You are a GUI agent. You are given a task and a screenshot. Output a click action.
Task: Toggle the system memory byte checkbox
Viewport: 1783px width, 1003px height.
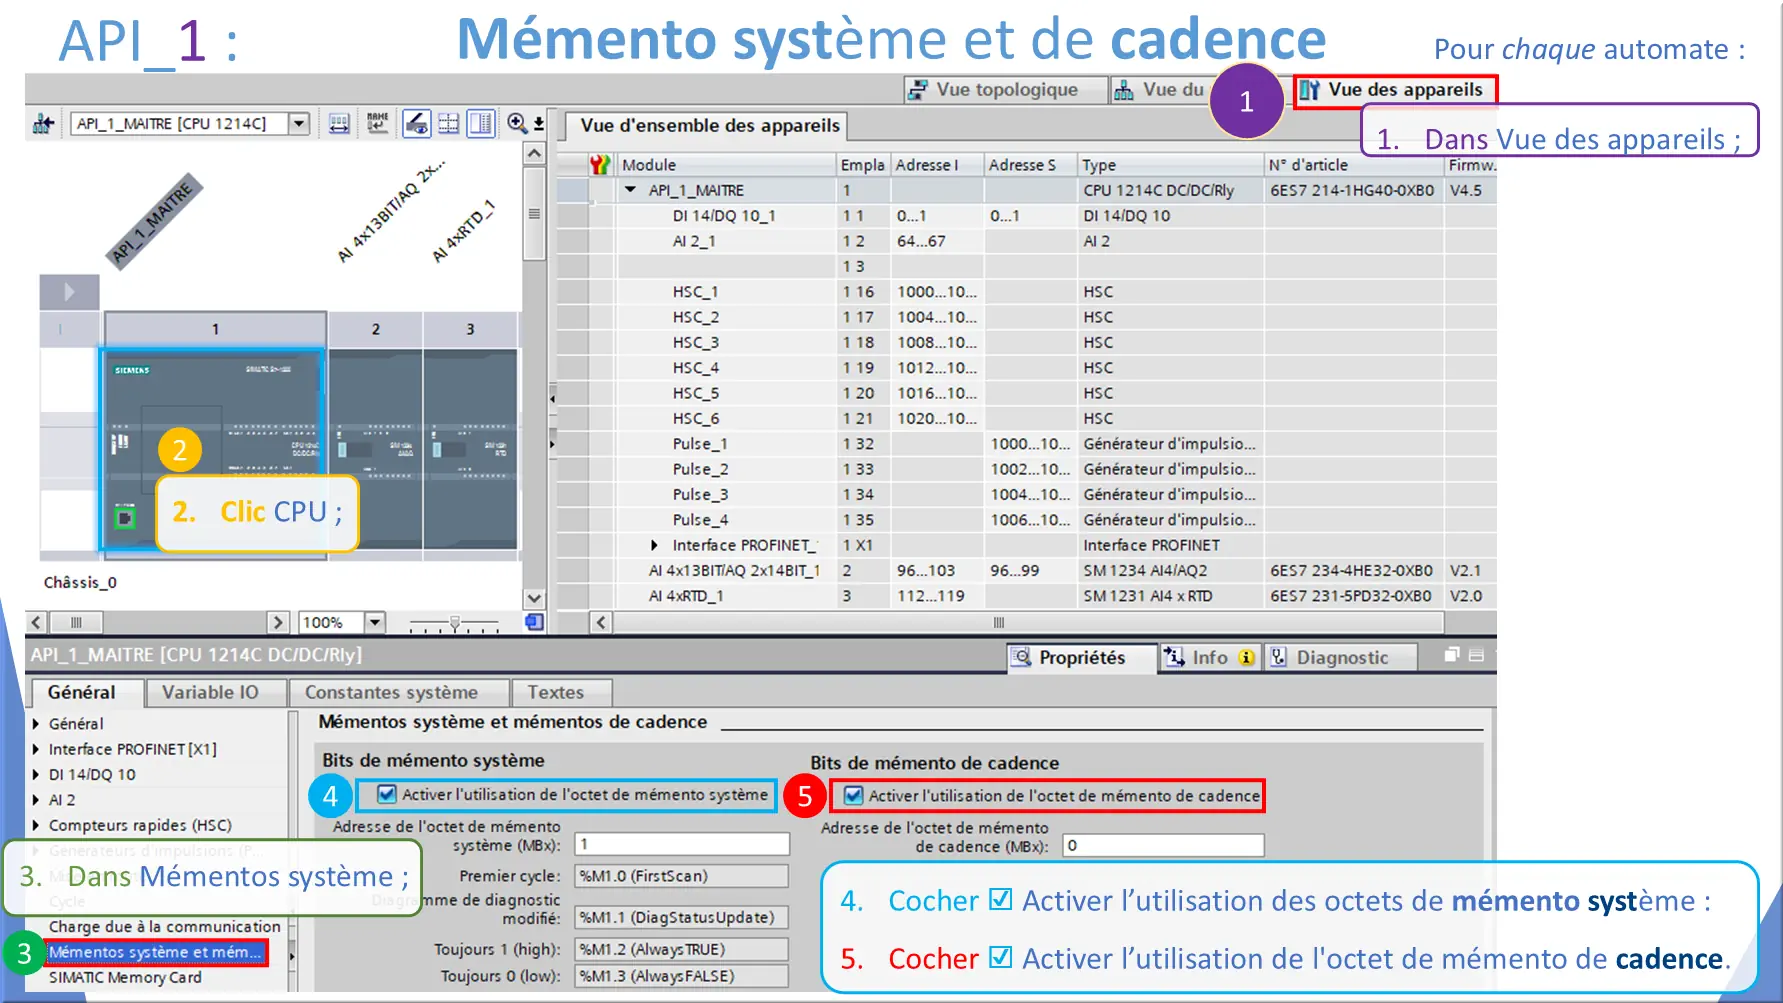[x=386, y=794]
